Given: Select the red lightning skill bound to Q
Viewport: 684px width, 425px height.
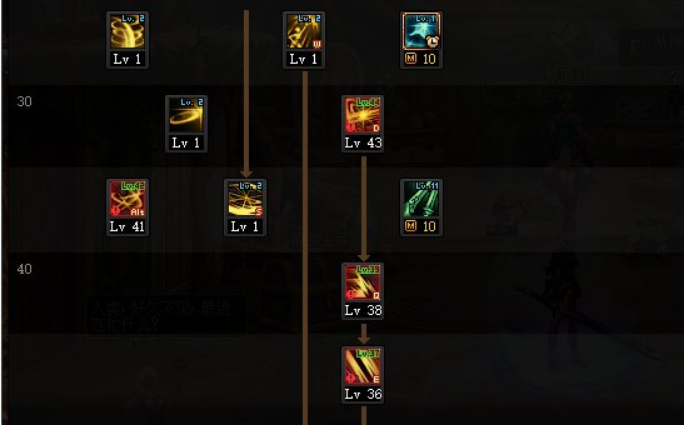Looking at the screenshot, I should point(363,282).
